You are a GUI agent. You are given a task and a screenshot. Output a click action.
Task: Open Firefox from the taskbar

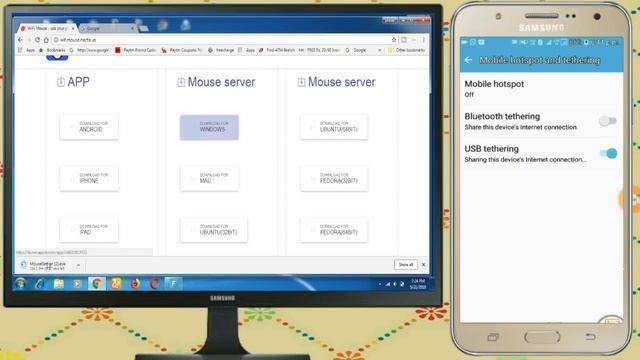(135, 283)
